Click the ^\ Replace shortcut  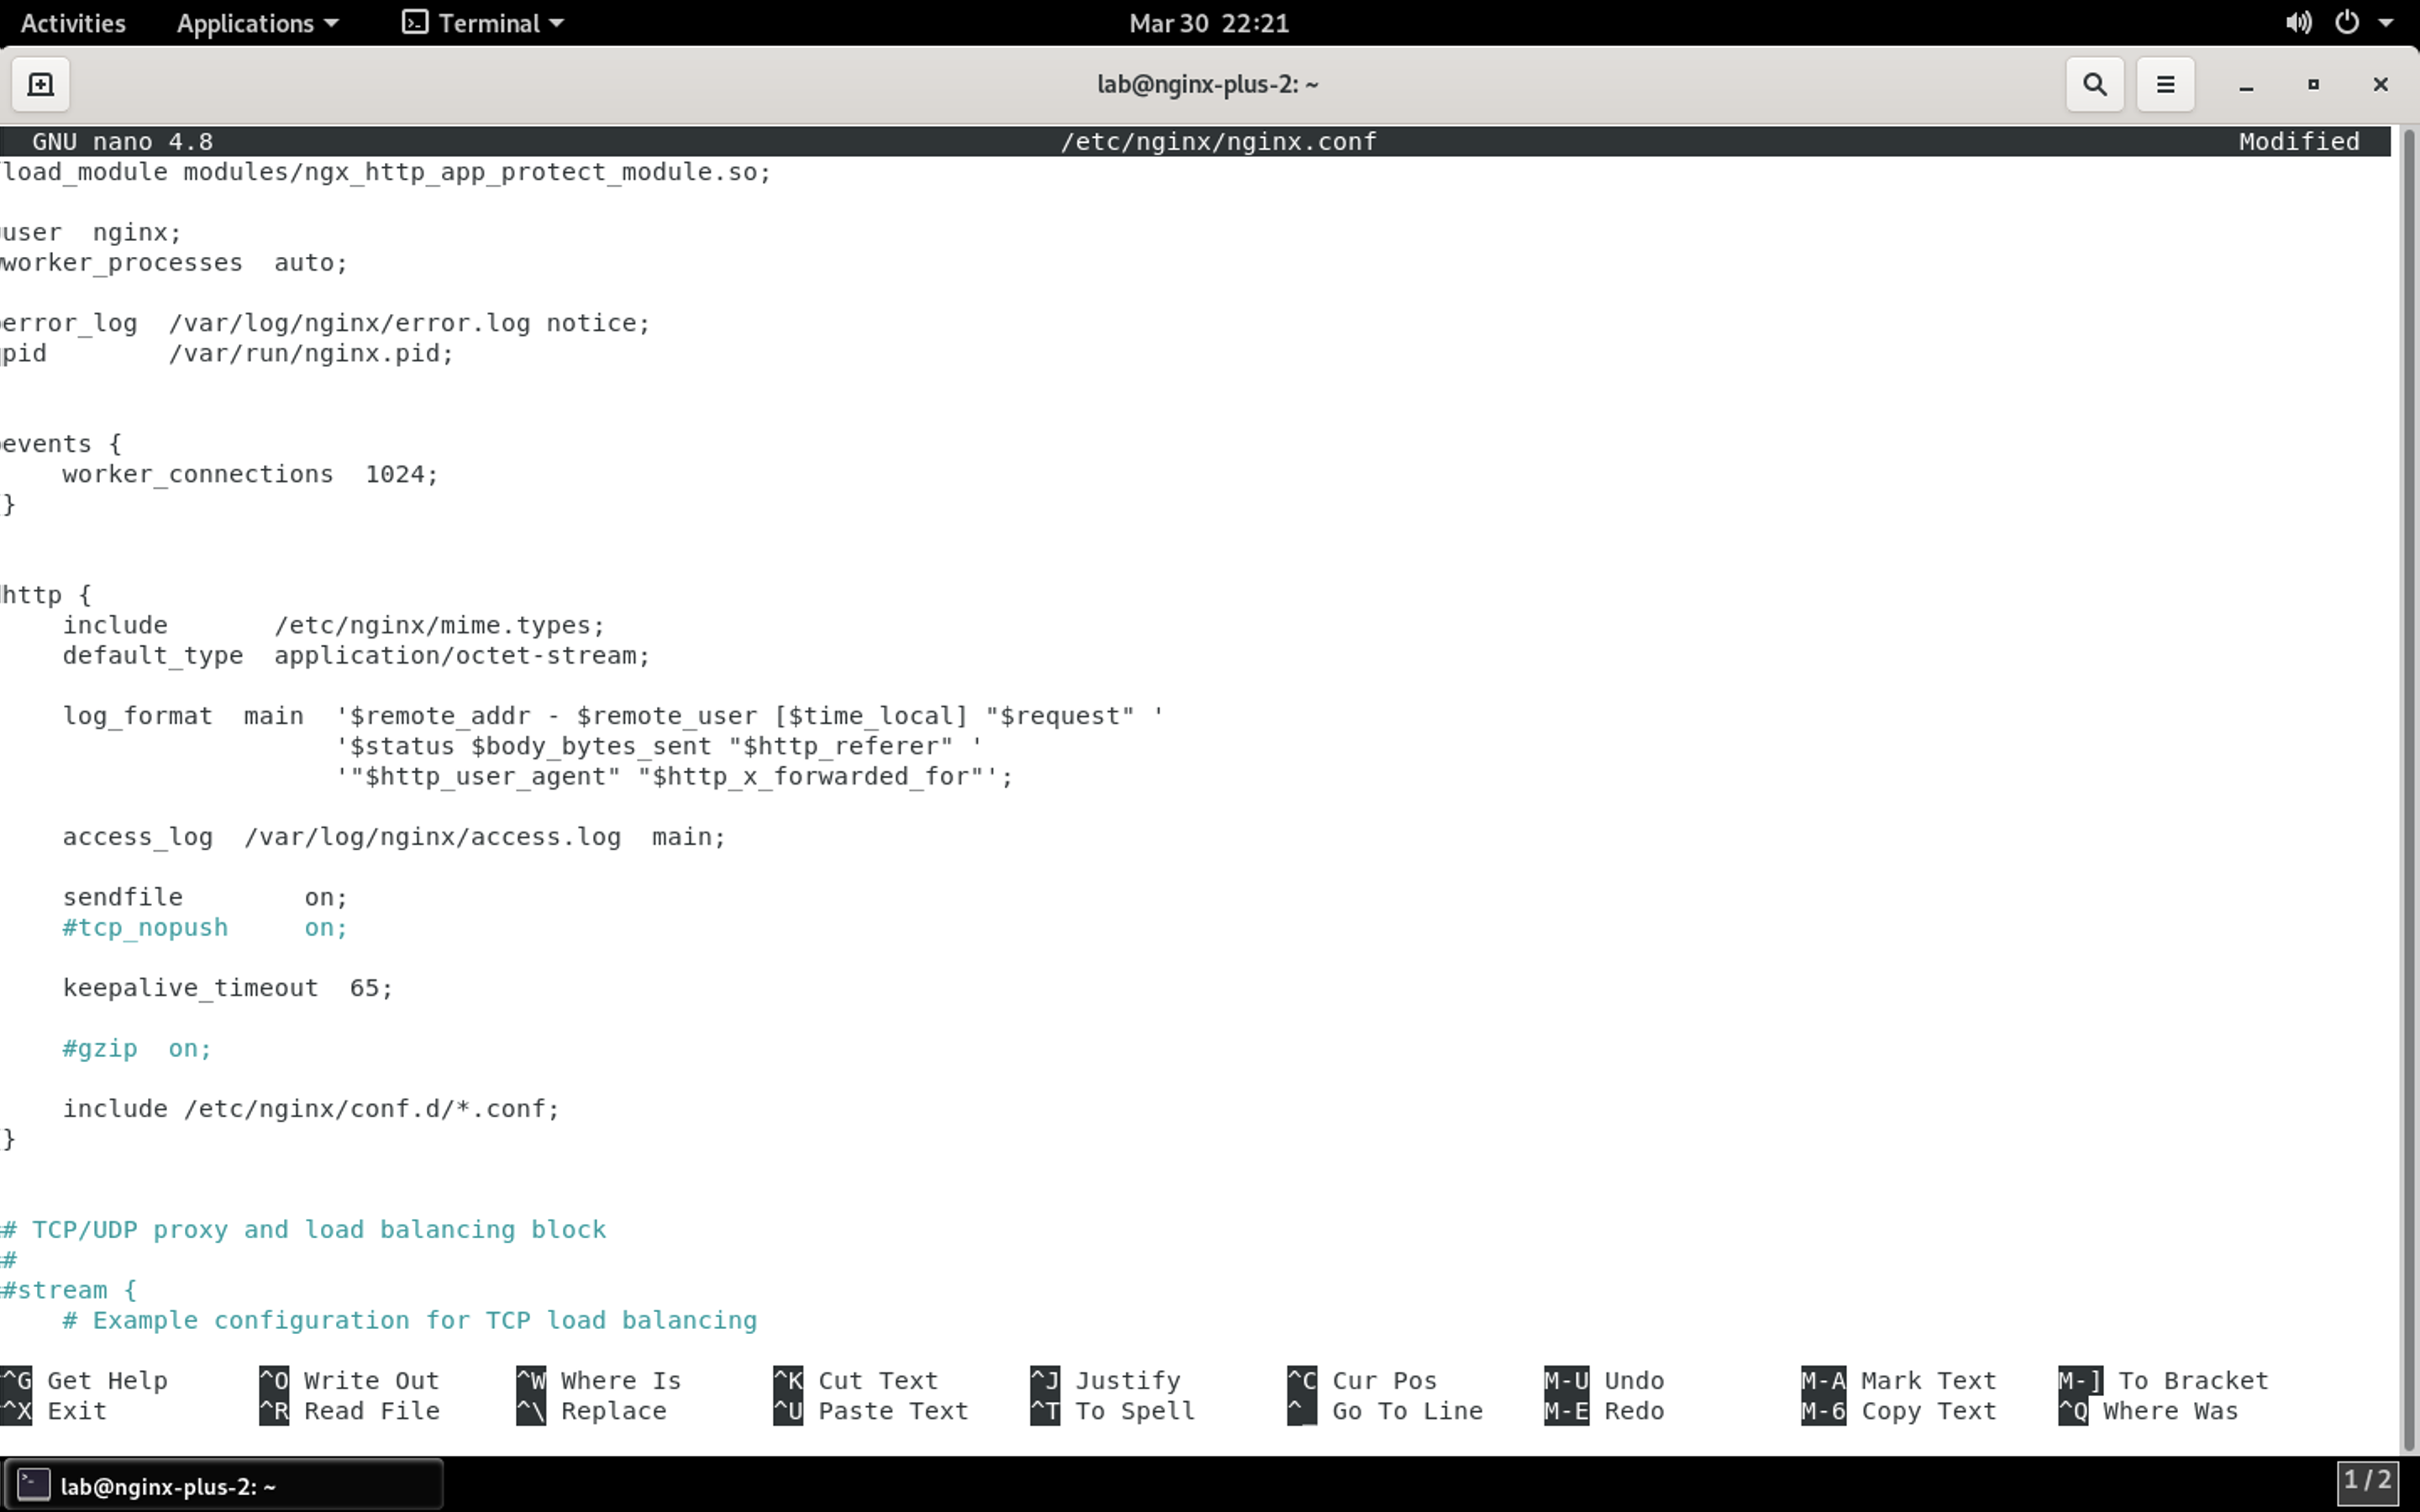[x=591, y=1411]
